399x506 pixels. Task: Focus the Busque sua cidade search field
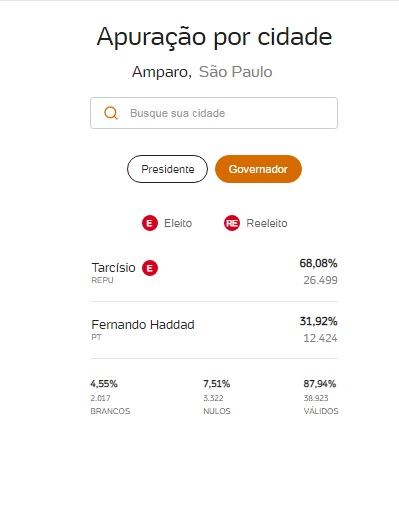pyautogui.click(x=214, y=113)
